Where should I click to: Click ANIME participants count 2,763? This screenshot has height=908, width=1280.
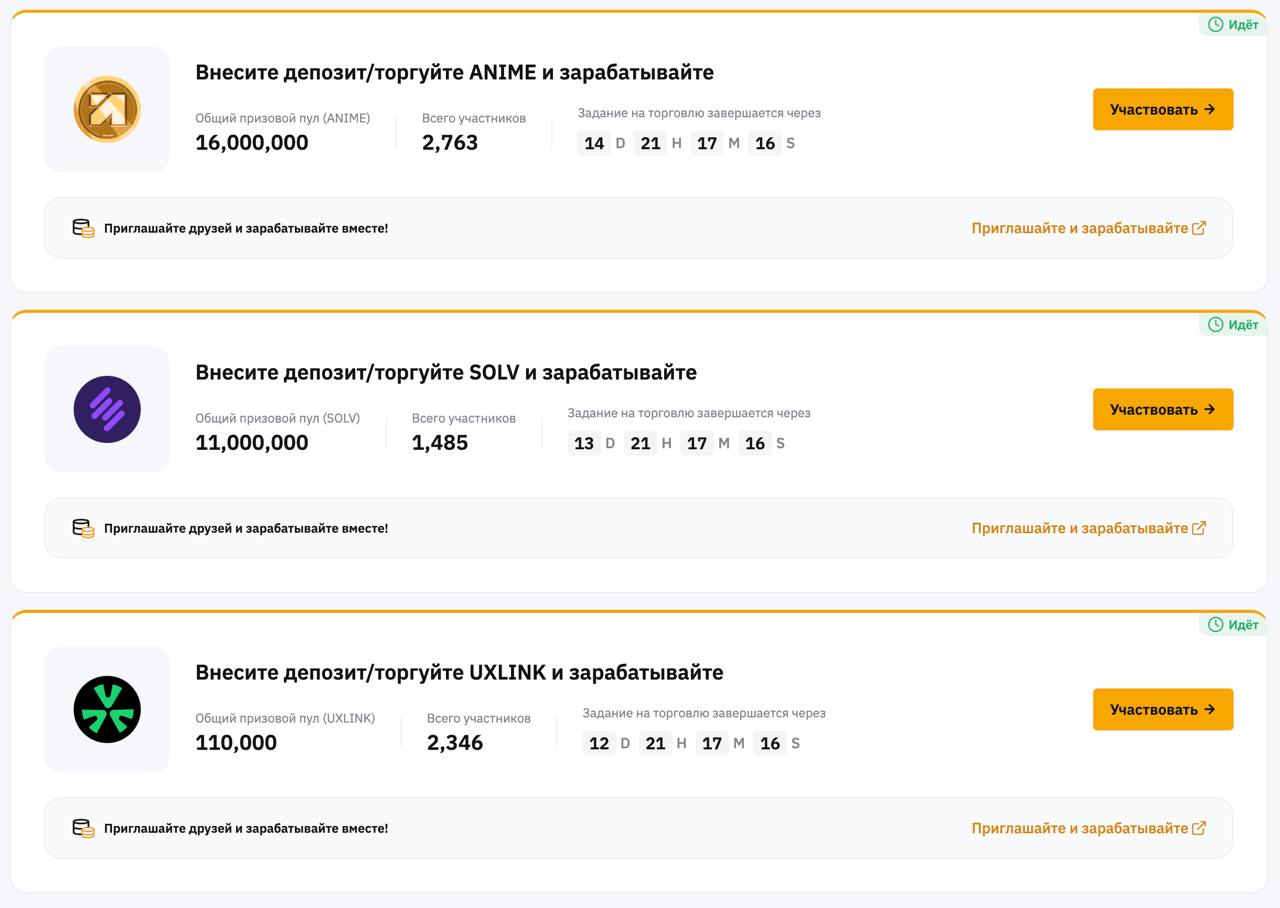(450, 142)
